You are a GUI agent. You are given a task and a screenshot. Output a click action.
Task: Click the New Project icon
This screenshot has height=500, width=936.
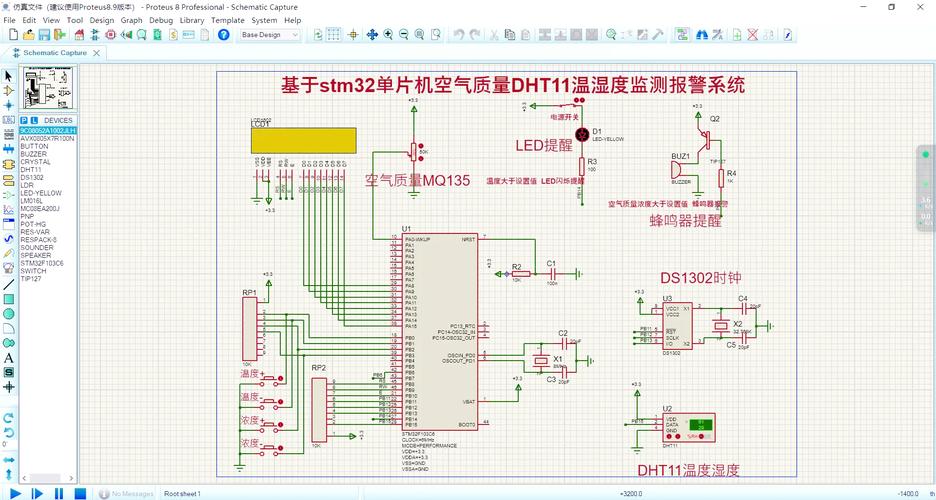(x=12, y=35)
